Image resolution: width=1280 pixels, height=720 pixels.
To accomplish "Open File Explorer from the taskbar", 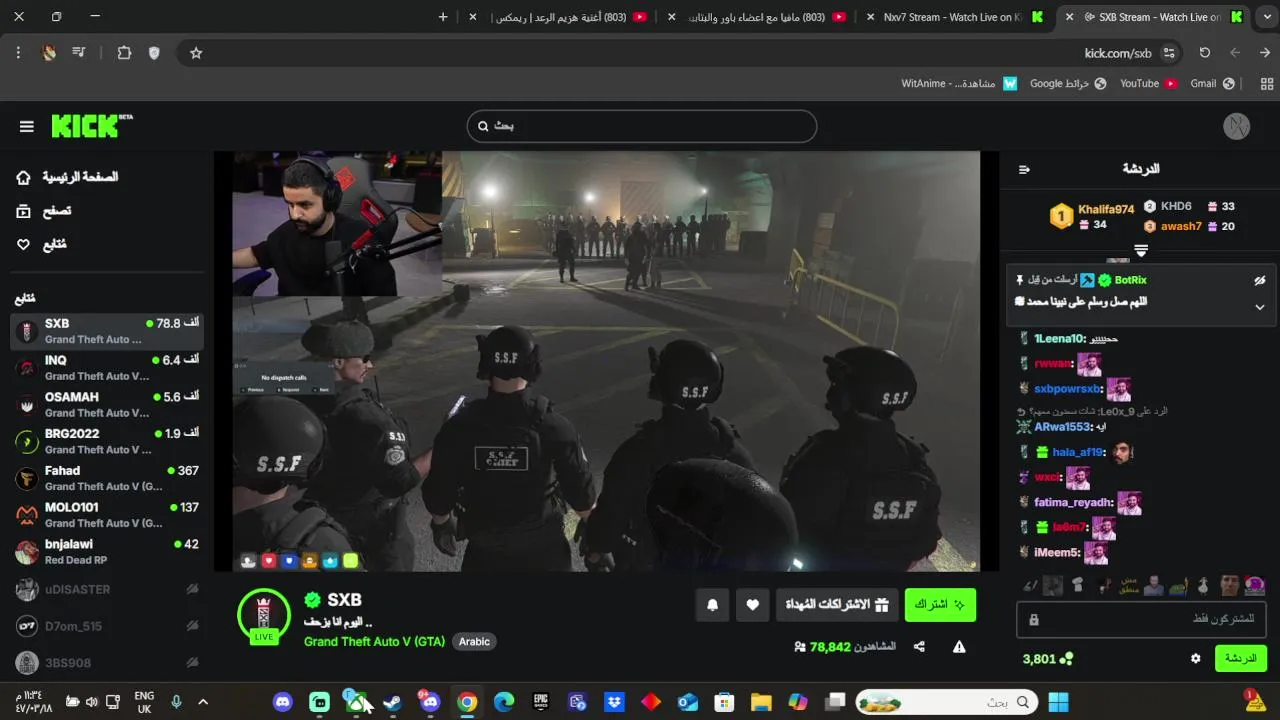I will 761,702.
